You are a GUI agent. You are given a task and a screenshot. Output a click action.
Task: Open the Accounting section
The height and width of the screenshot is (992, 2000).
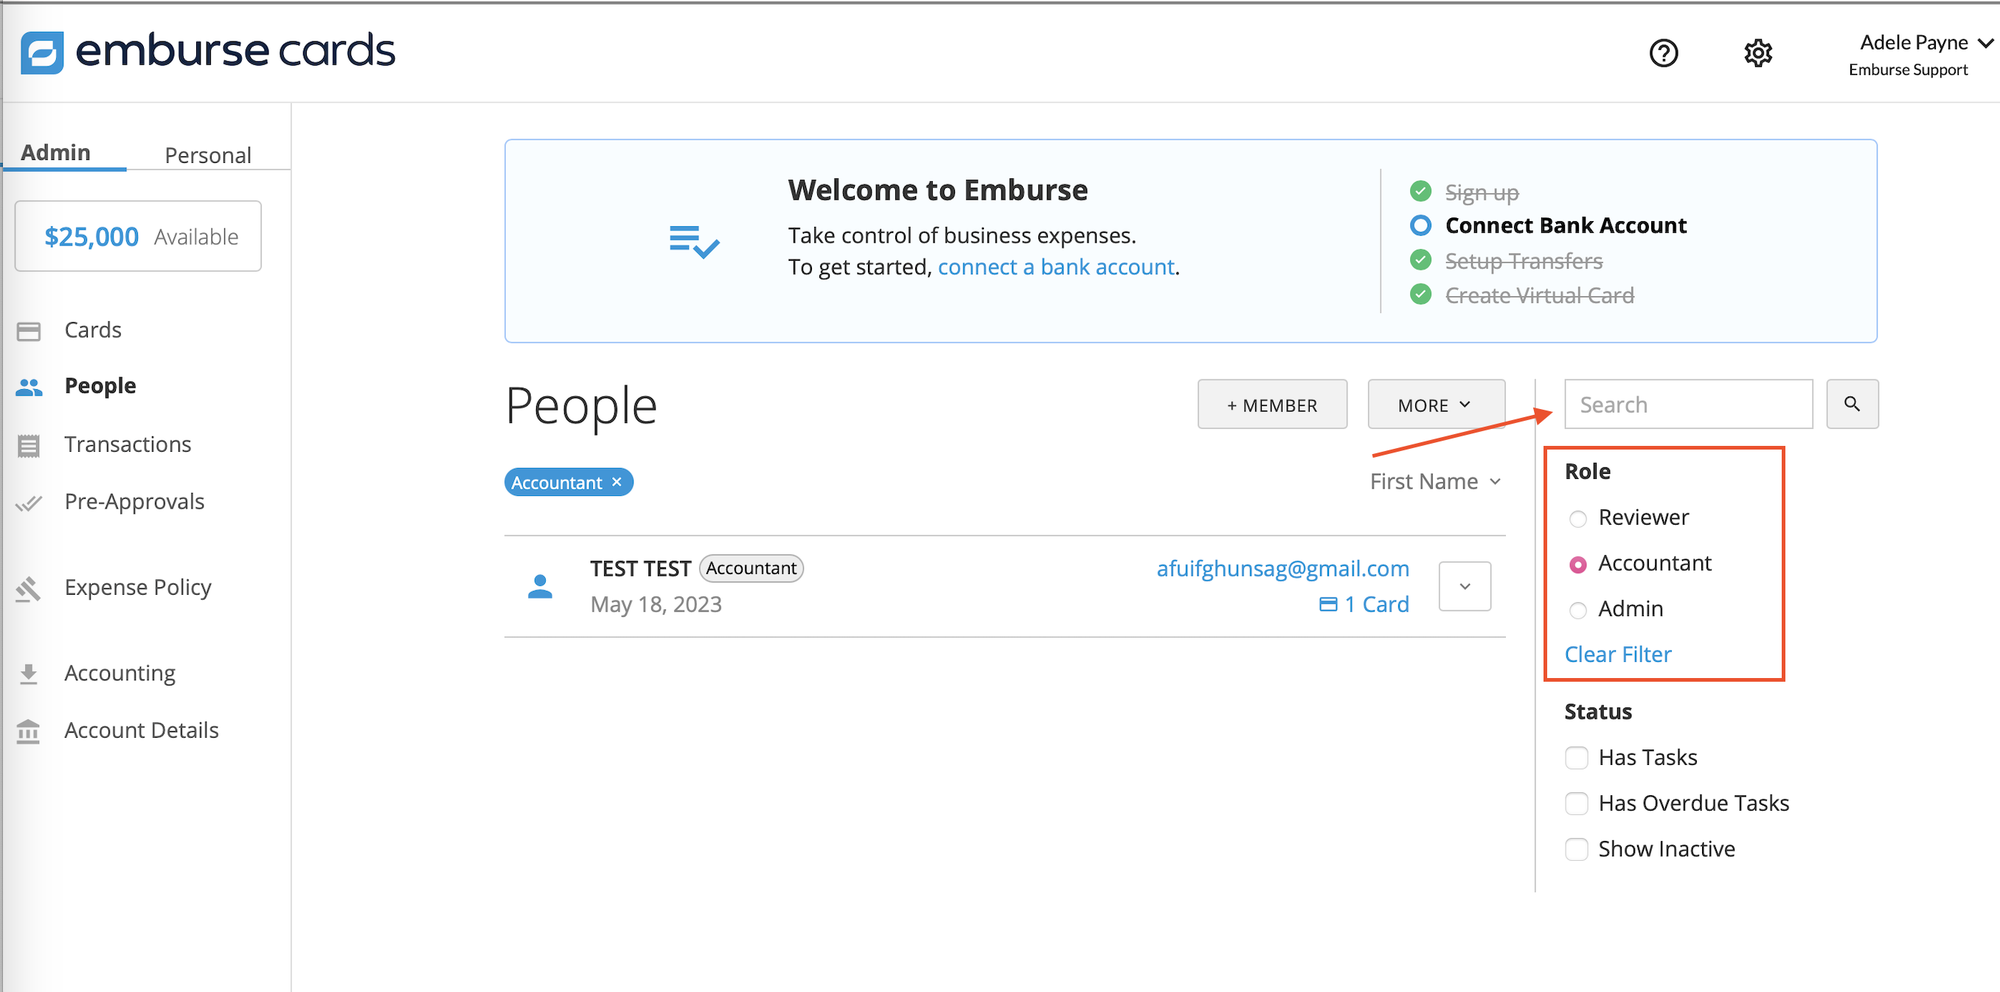click(120, 672)
